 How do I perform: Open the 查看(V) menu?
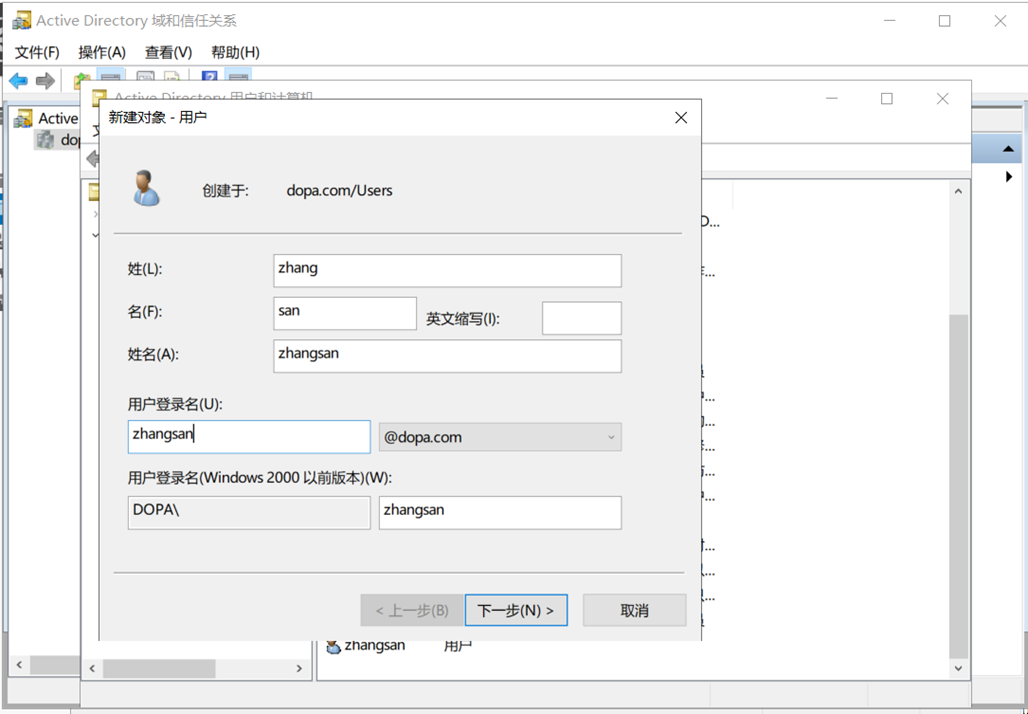pos(168,52)
